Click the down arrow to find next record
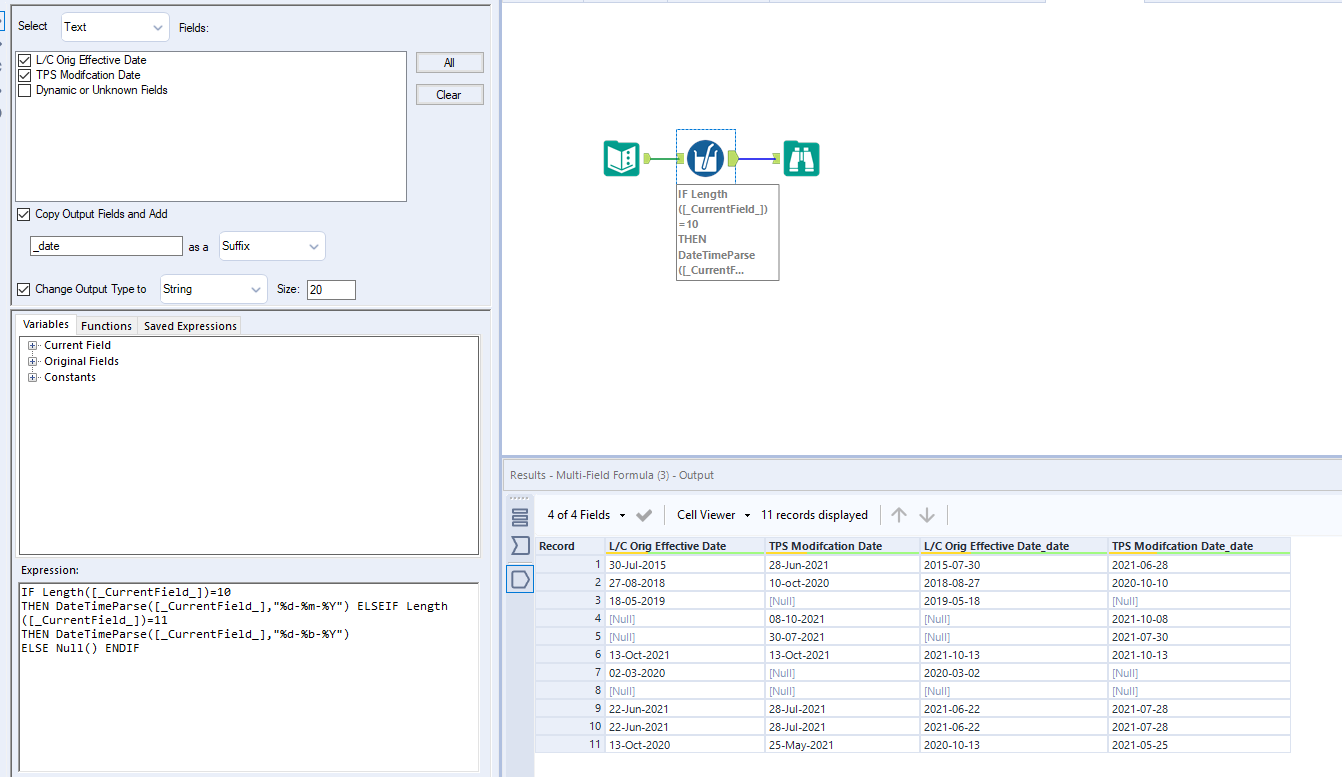This screenshot has width=1342, height=777. click(x=927, y=514)
